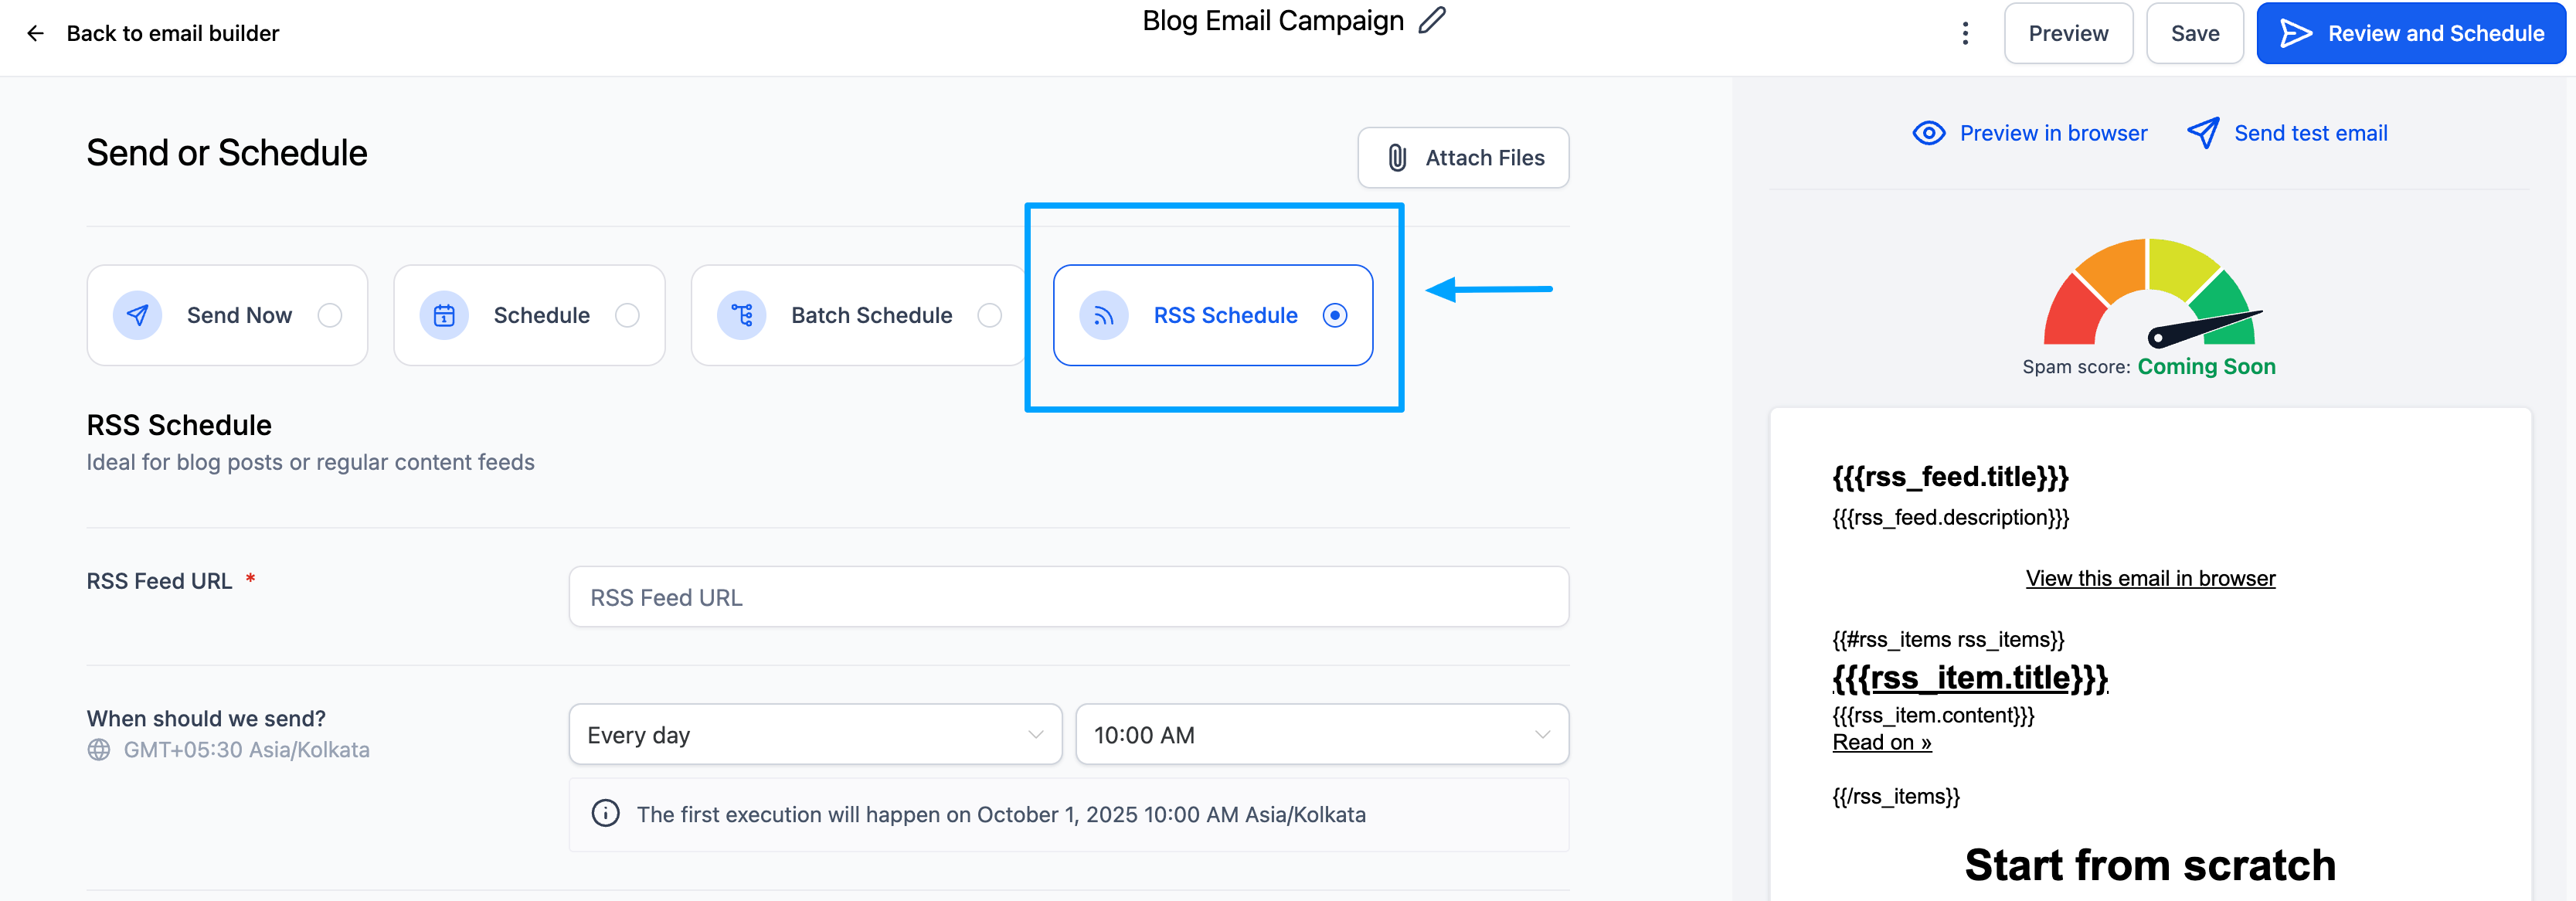This screenshot has width=2576, height=901.
Task: Click the calendar Schedule icon
Action: [444, 316]
